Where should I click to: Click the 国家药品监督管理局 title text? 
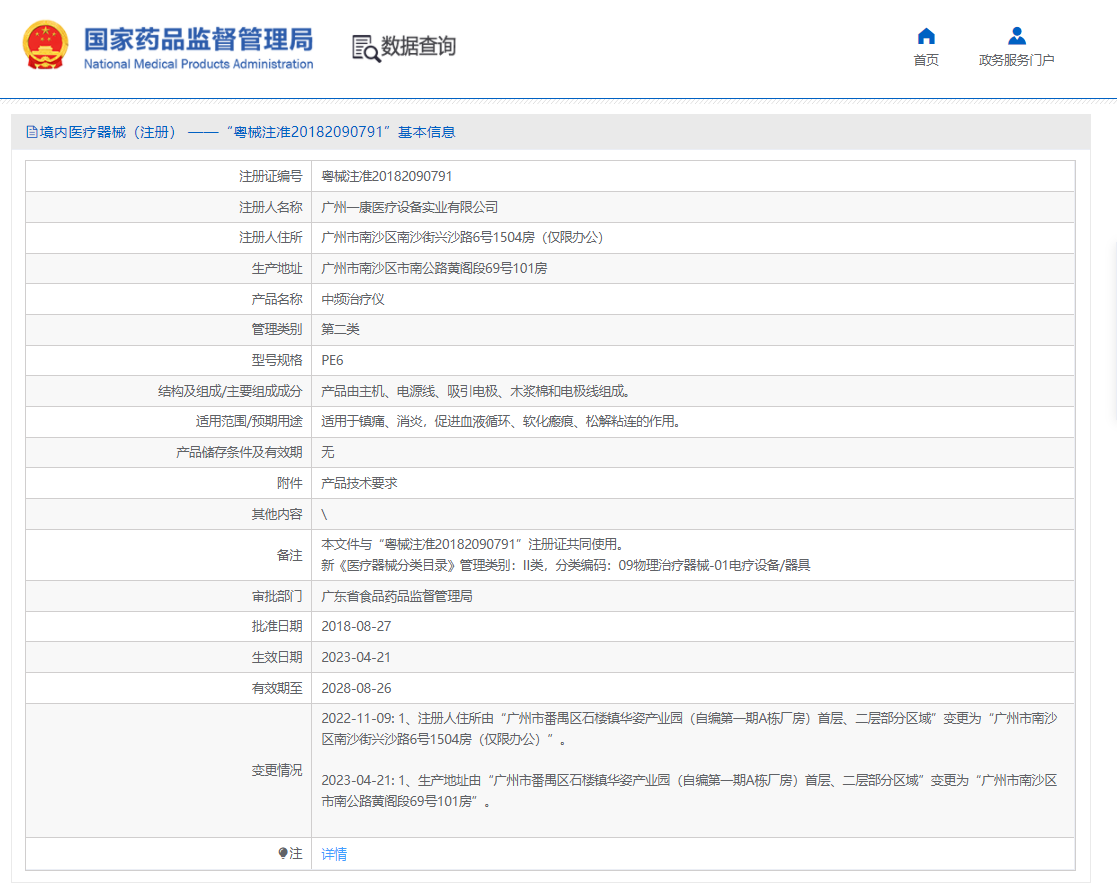tap(198, 38)
